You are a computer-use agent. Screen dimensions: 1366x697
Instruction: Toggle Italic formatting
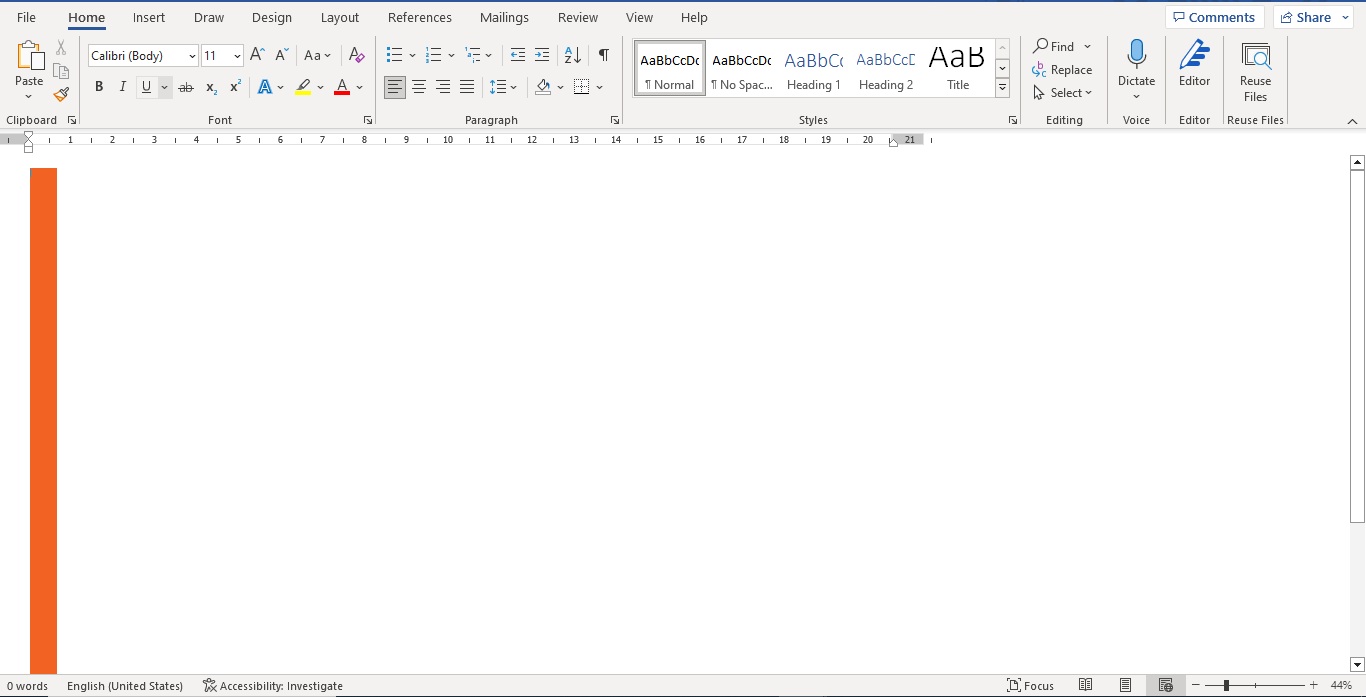click(x=122, y=87)
